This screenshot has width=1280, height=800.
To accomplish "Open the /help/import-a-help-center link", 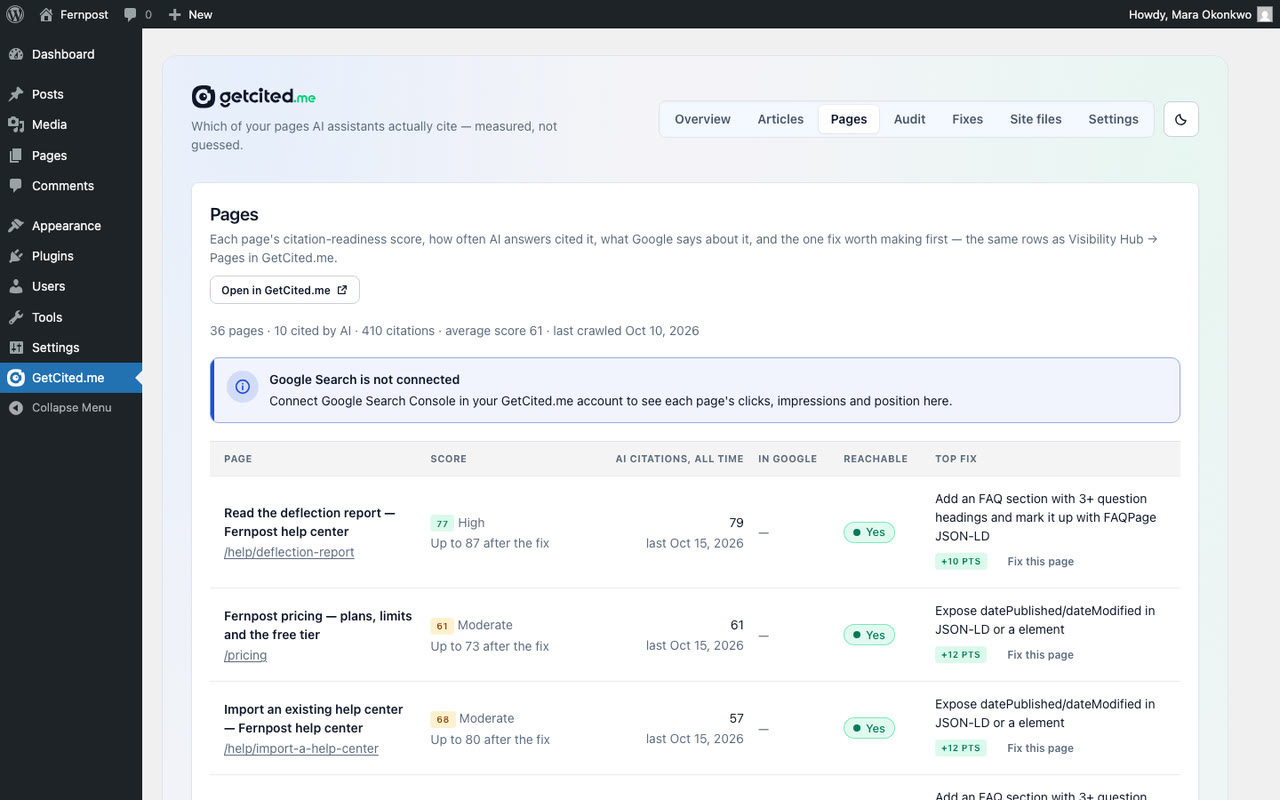I will click(x=301, y=748).
